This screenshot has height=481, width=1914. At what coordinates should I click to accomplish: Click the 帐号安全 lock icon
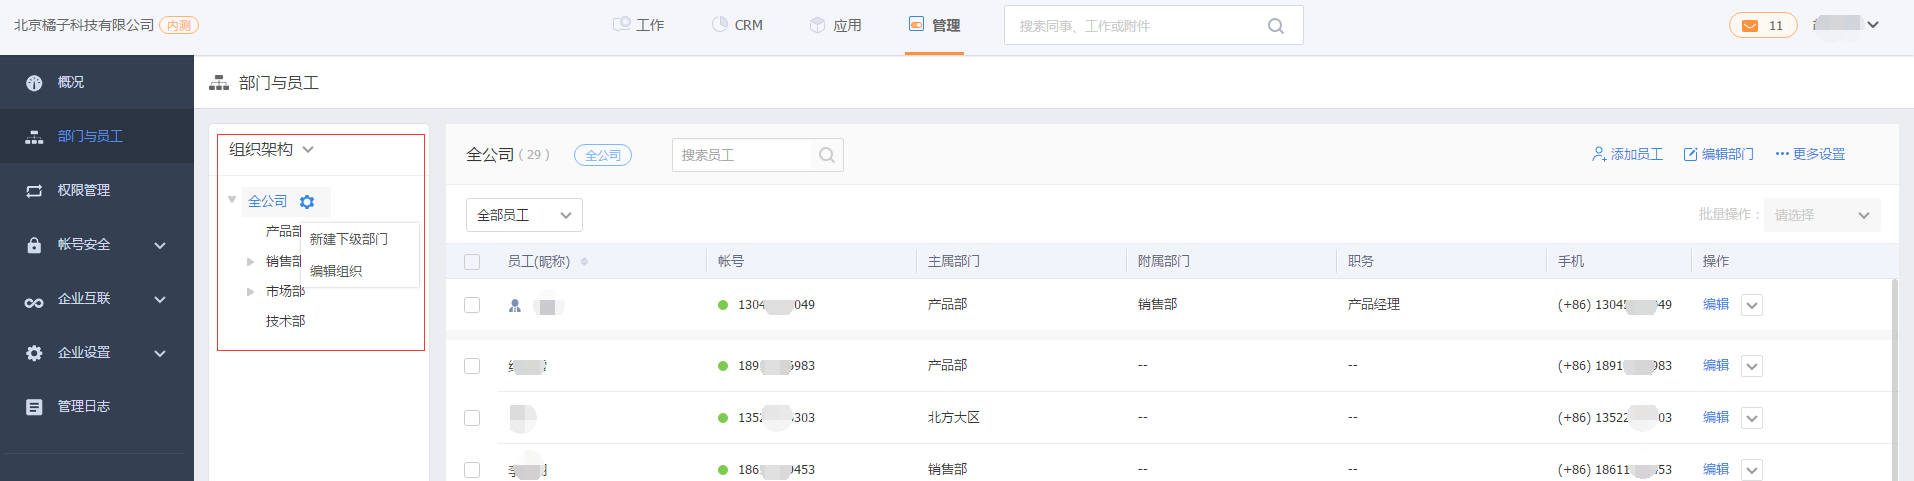point(34,245)
